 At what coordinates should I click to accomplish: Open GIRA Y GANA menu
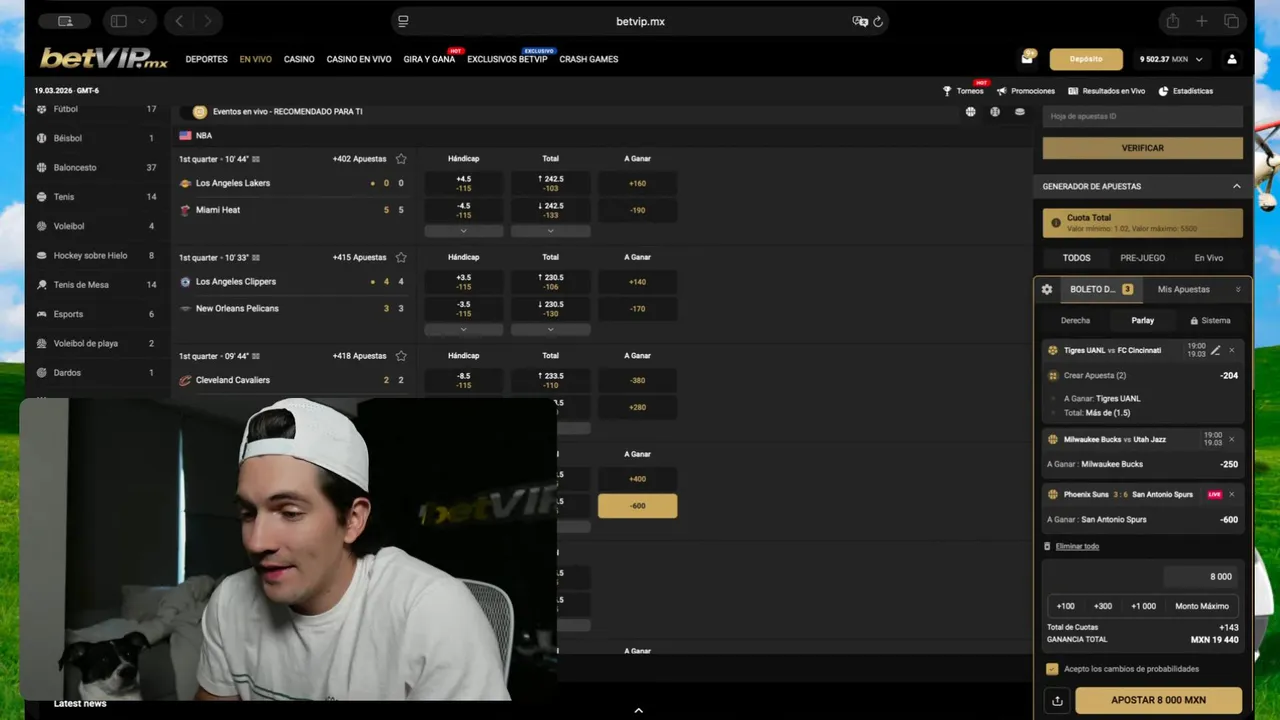coord(429,59)
